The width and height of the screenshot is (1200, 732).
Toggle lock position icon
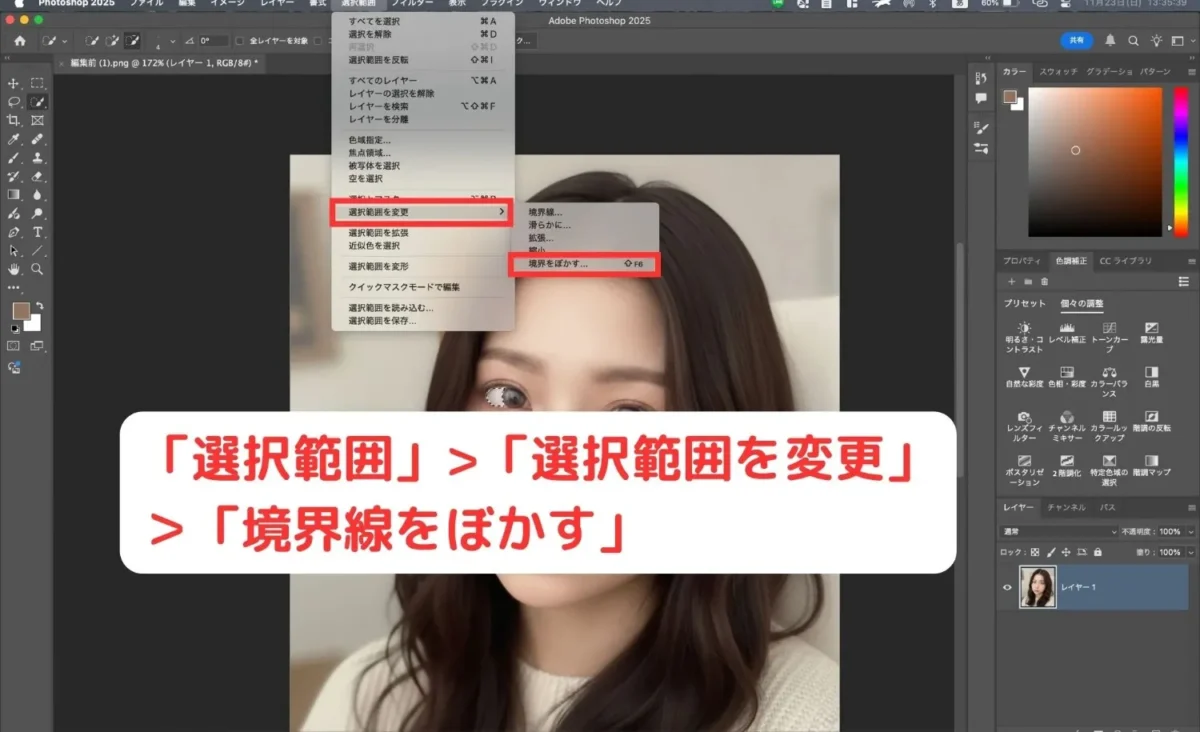1066,552
